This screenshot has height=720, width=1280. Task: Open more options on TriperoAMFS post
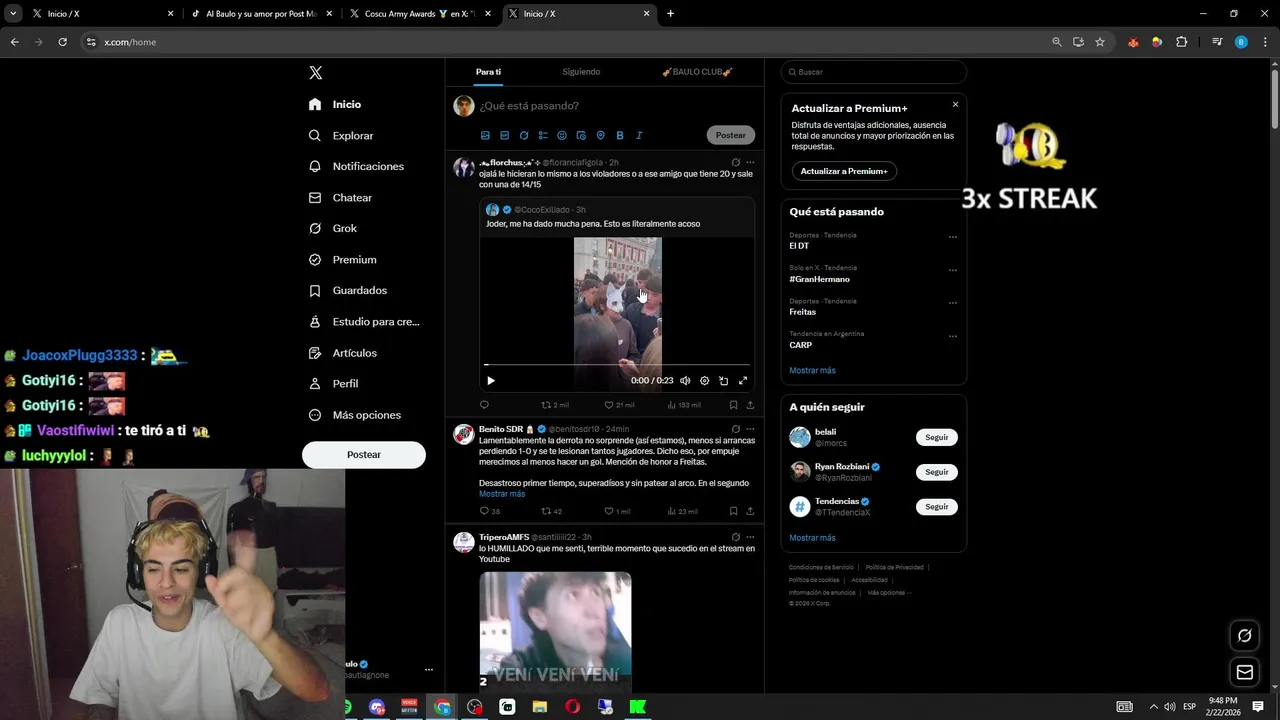click(x=750, y=537)
